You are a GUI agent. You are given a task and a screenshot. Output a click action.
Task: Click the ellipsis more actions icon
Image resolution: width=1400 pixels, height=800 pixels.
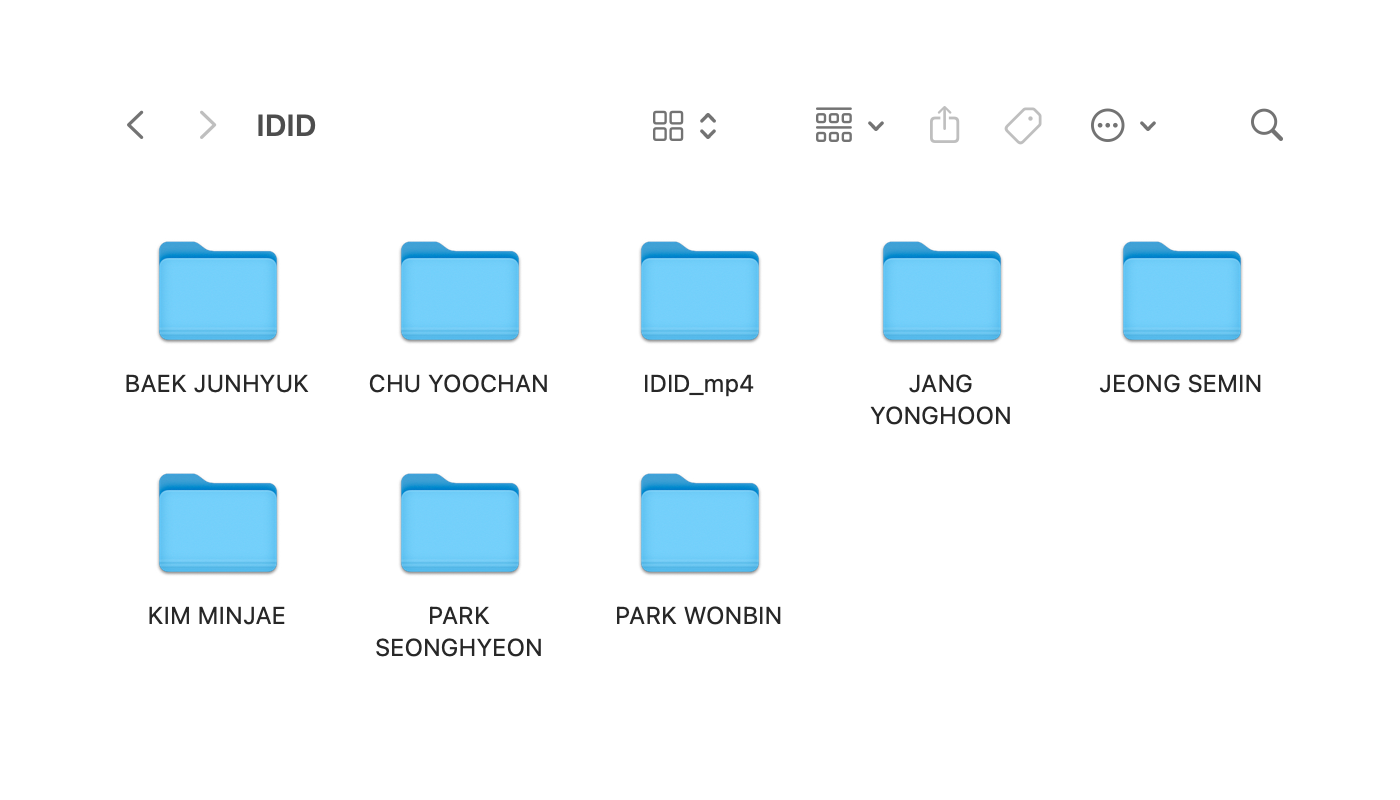(x=1107, y=126)
